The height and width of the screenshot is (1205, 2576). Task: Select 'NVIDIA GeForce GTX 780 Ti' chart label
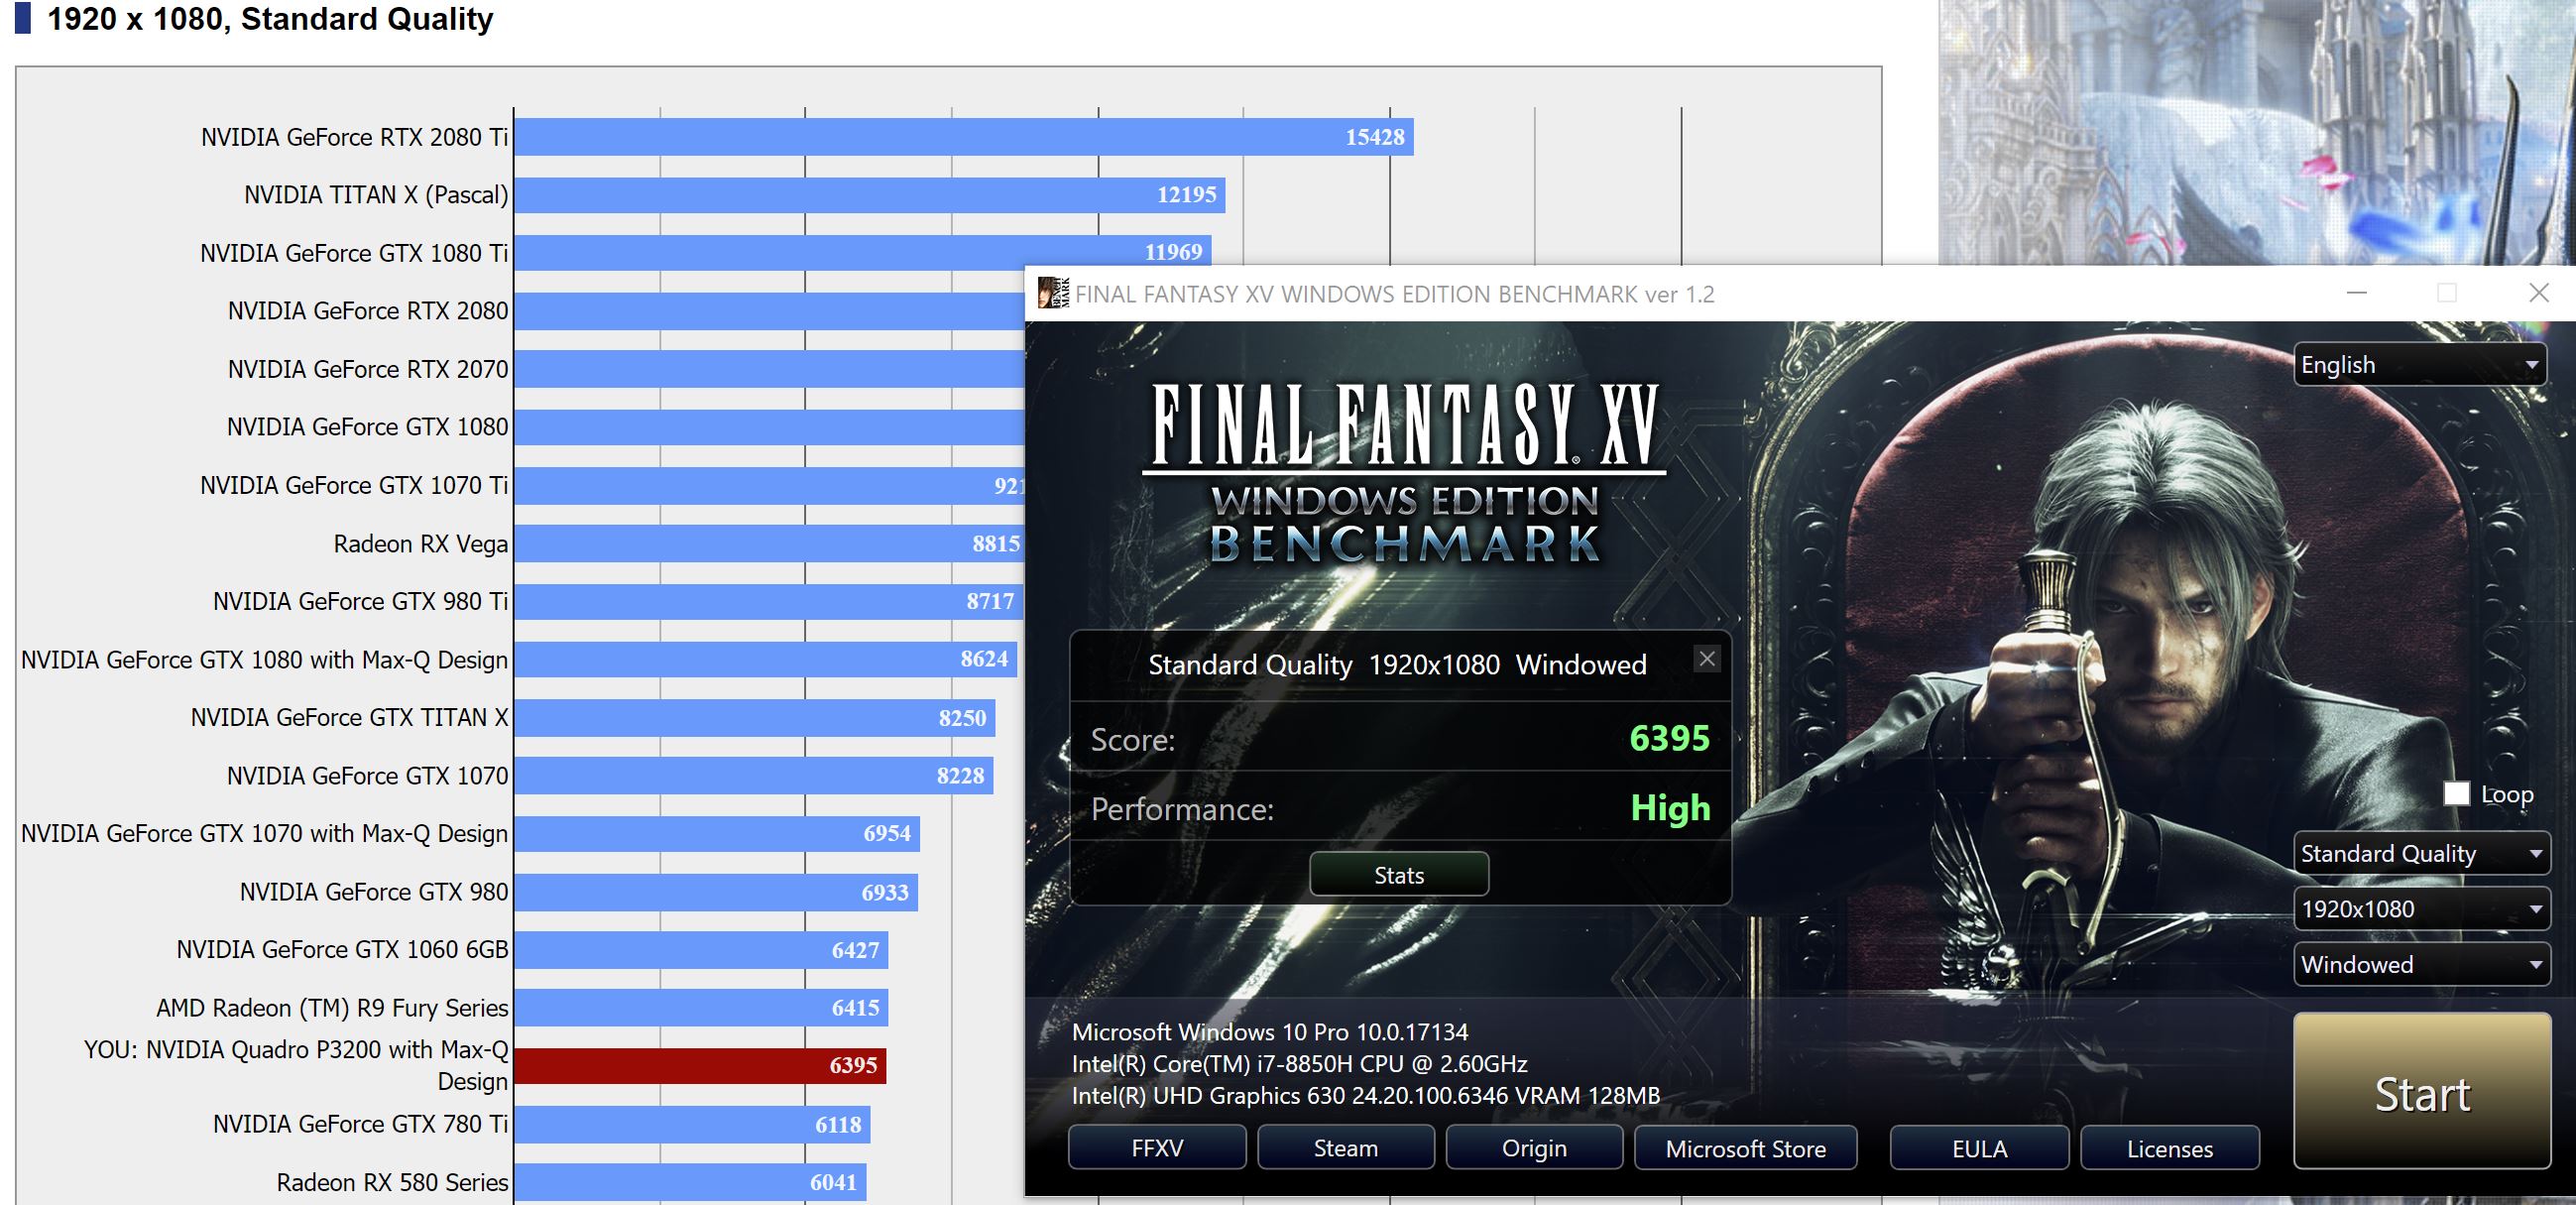361,1124
